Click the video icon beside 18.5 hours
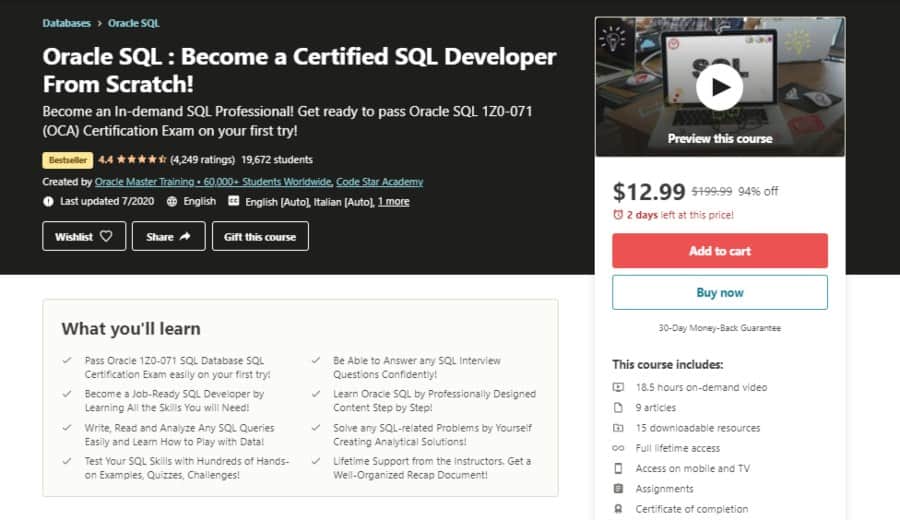 tap(618, 387)
